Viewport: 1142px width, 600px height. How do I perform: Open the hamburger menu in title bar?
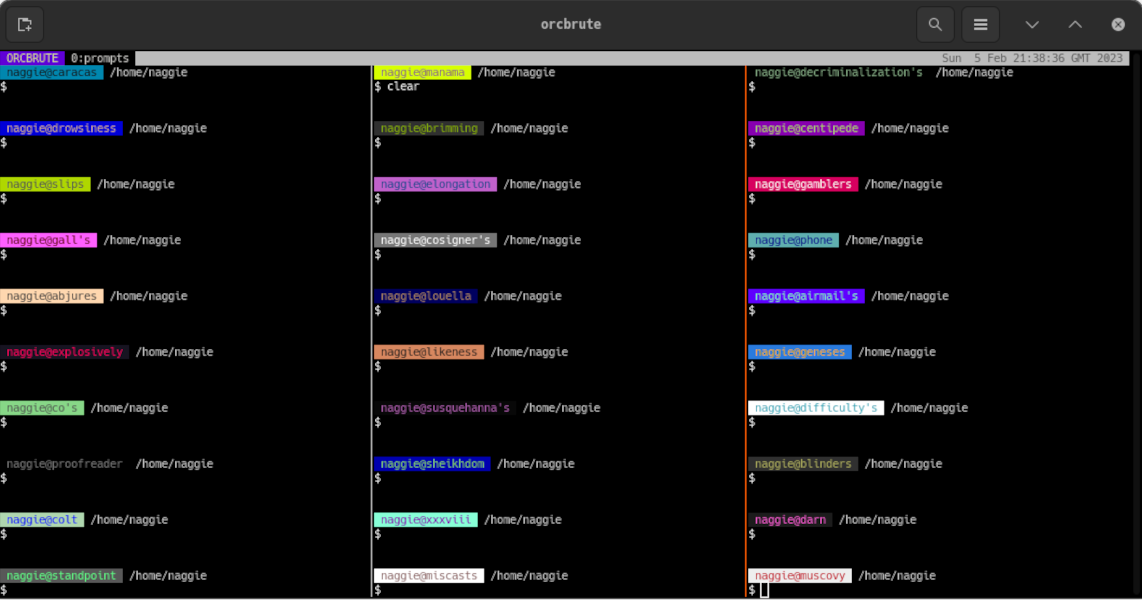click(981, 24)
